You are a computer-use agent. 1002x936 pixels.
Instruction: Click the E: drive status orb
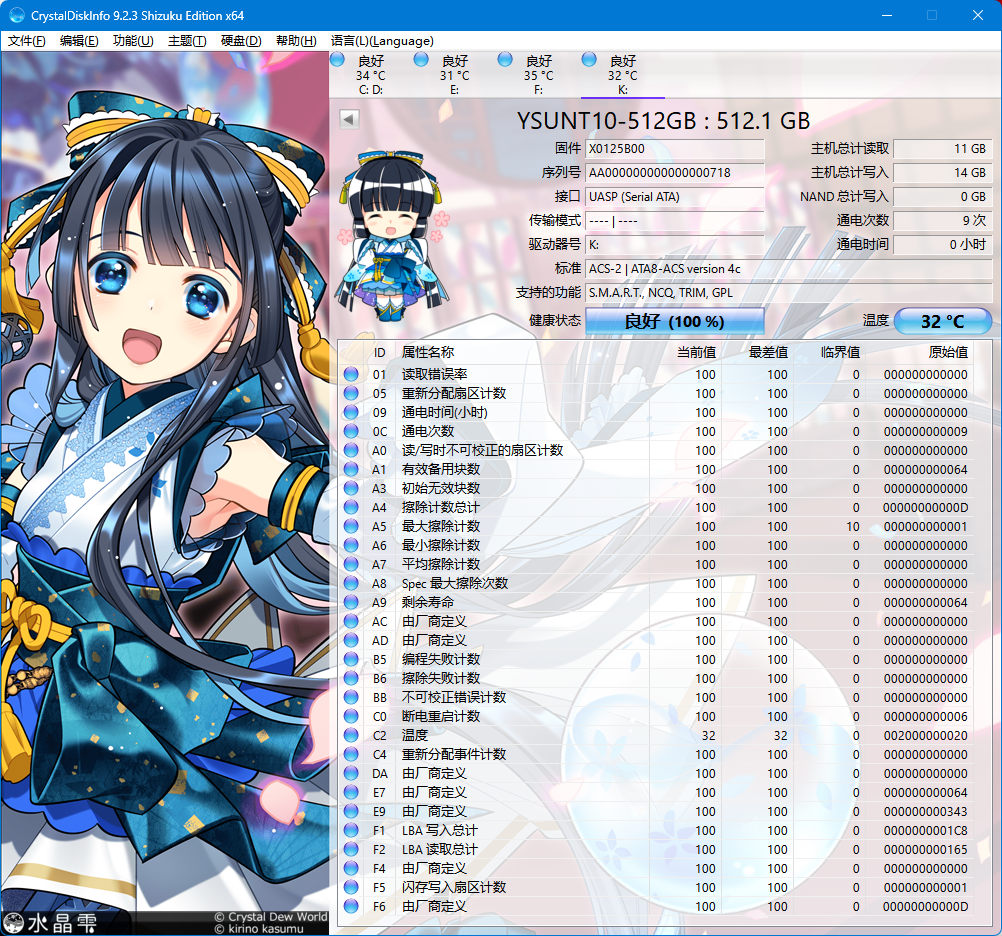pos(422,60)
